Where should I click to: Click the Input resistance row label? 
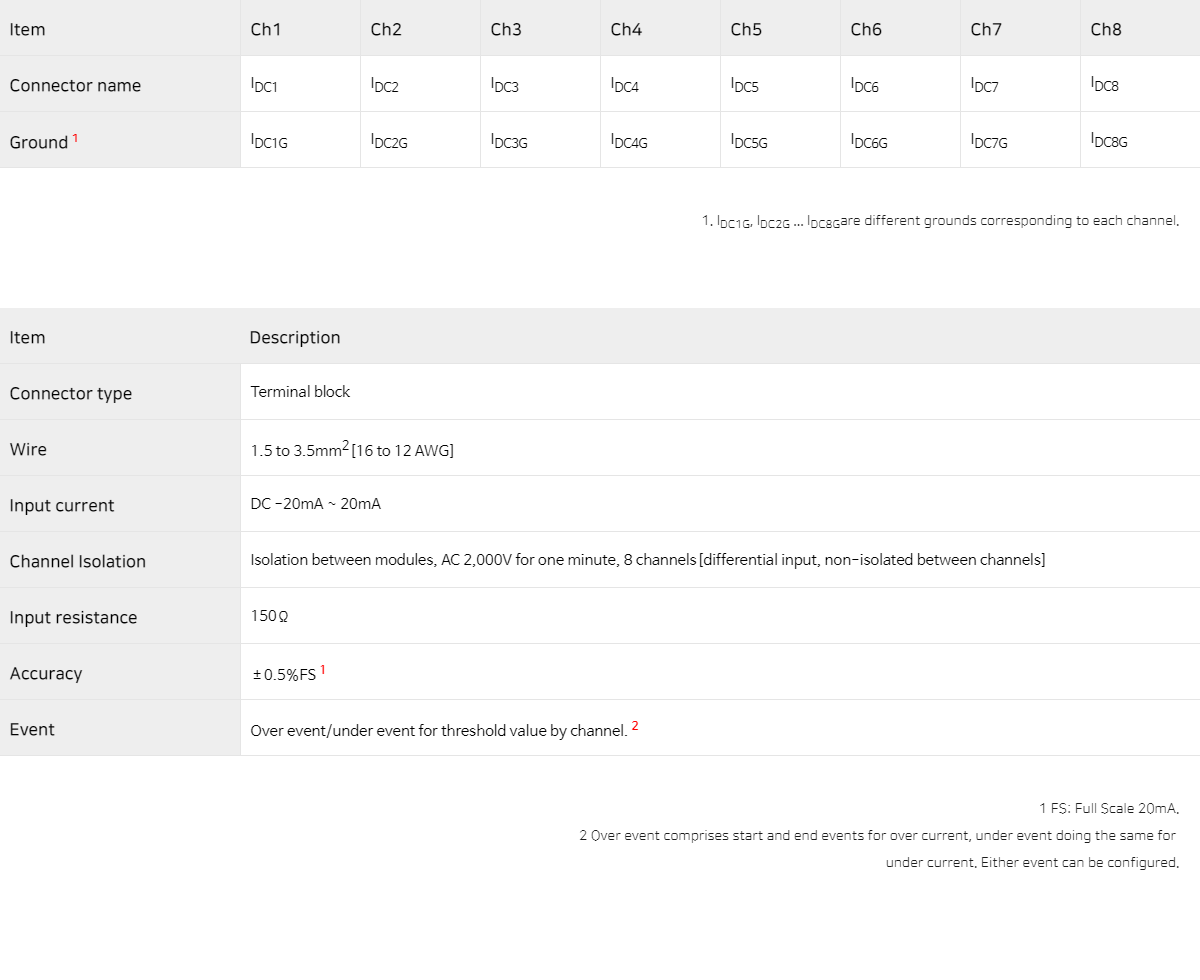tap(73, 617)
